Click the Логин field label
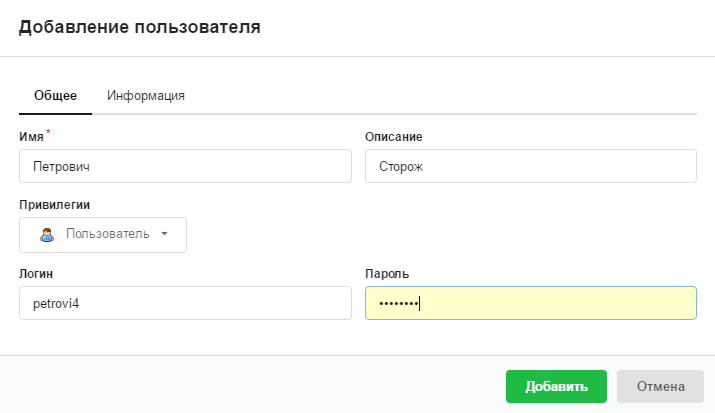The image size is (715, 413). [x=36, y=273]
